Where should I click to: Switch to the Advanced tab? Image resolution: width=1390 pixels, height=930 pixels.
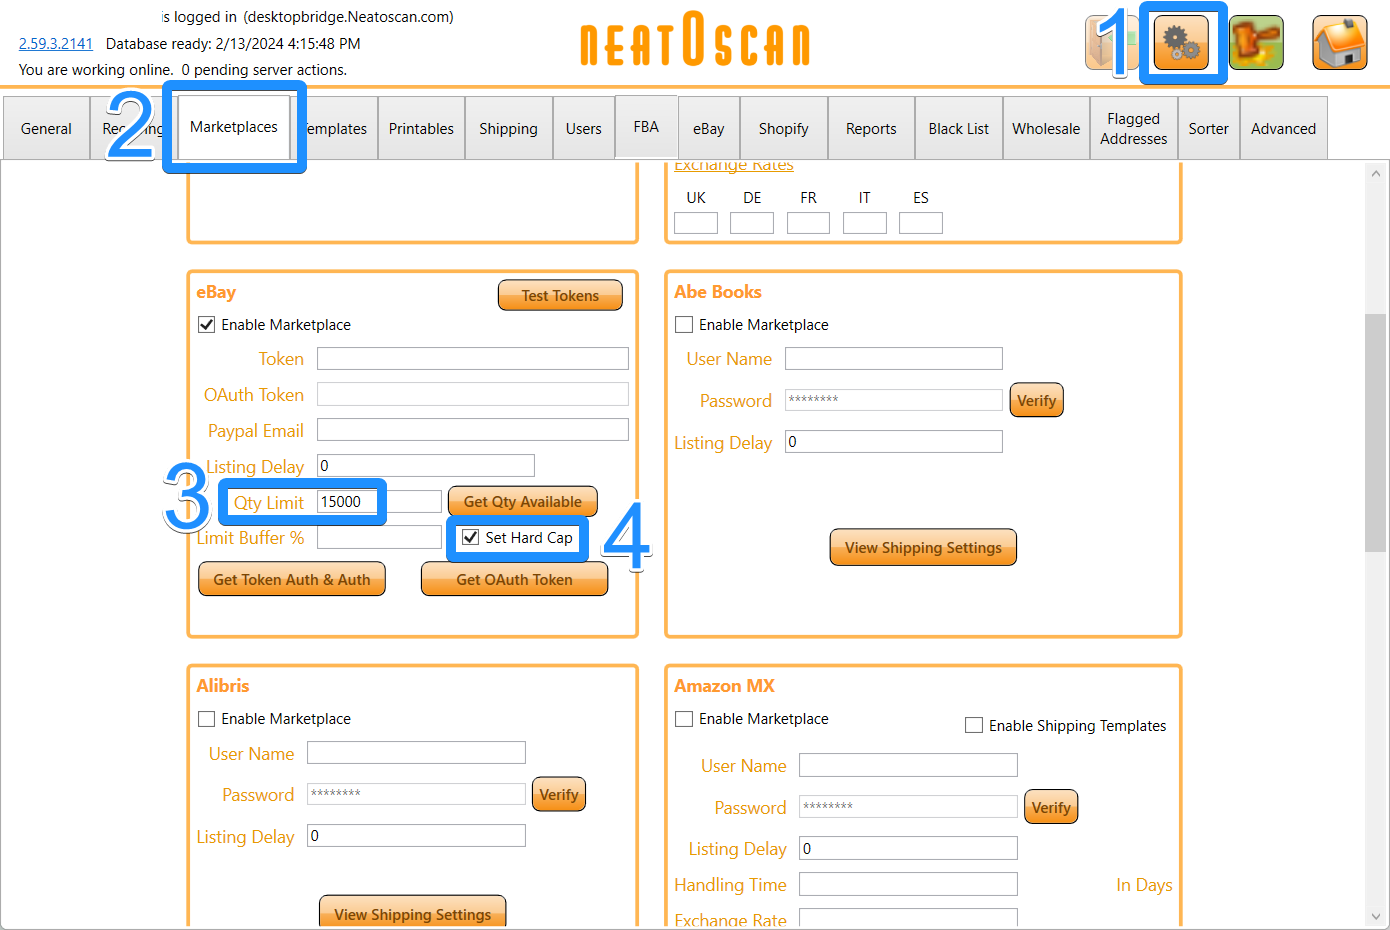coord(1284,128)
